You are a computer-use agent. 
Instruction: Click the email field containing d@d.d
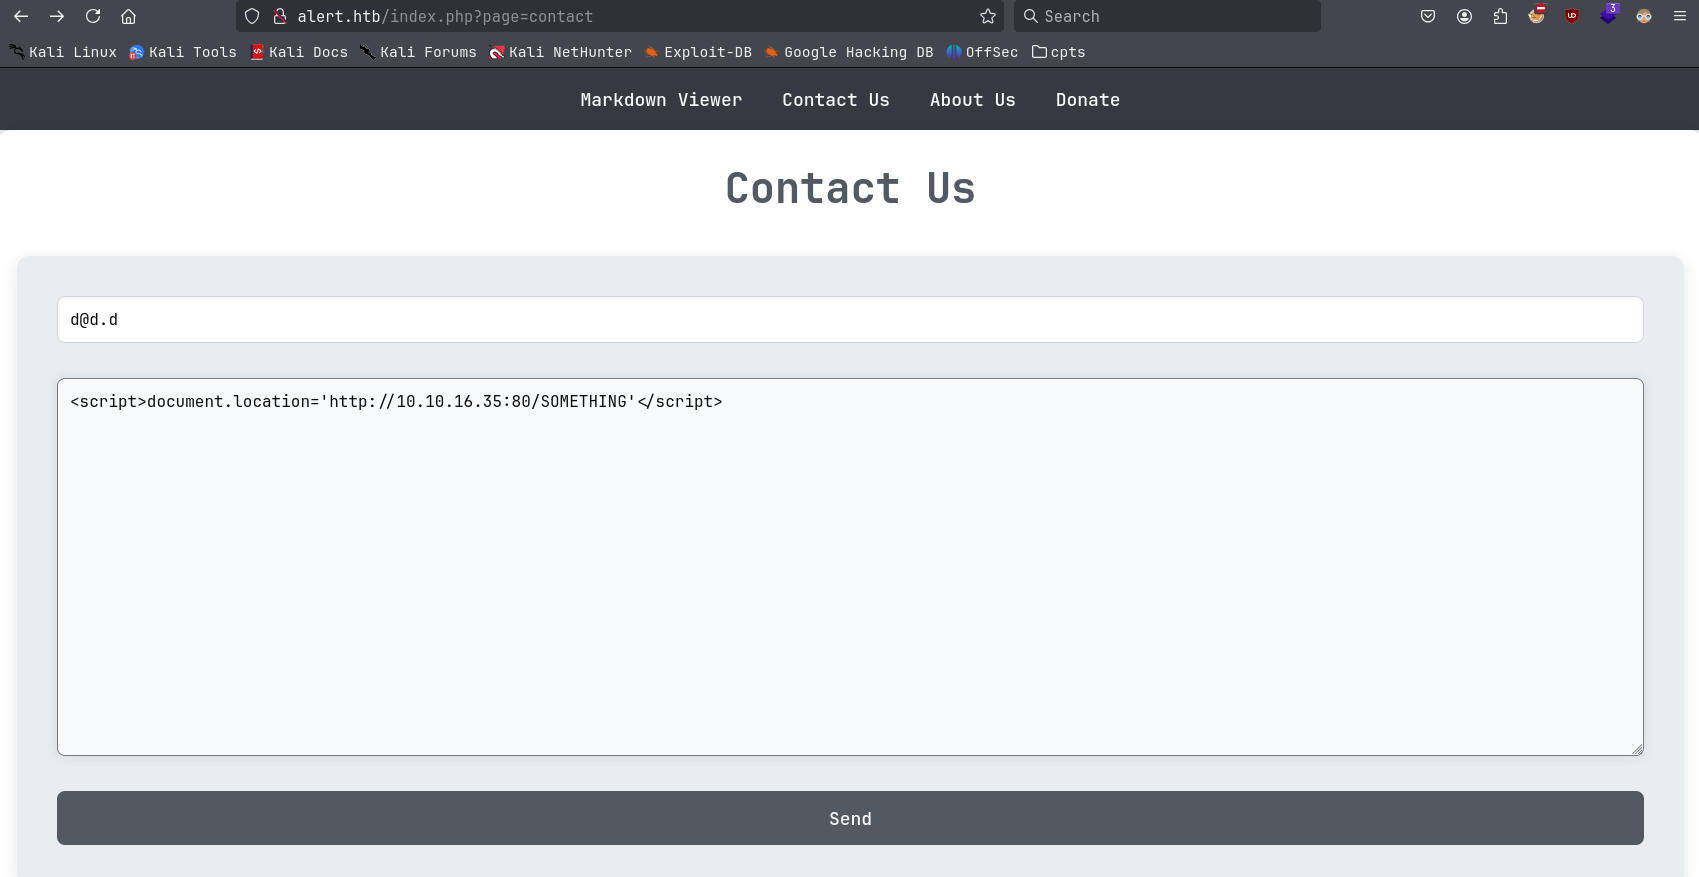pos(850,320)
